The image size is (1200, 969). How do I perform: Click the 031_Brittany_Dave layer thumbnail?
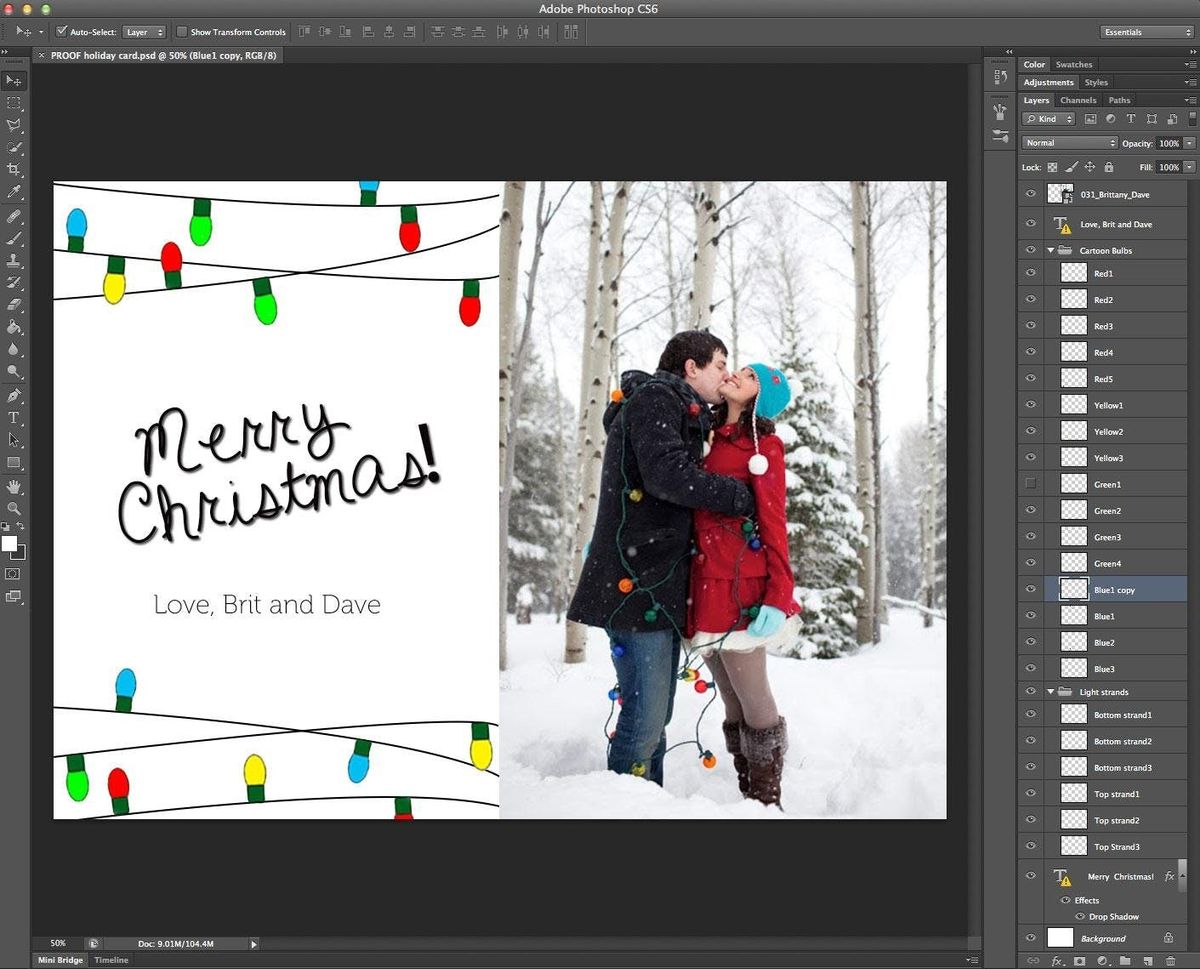pyautogui.click(x=1059, y=194)
